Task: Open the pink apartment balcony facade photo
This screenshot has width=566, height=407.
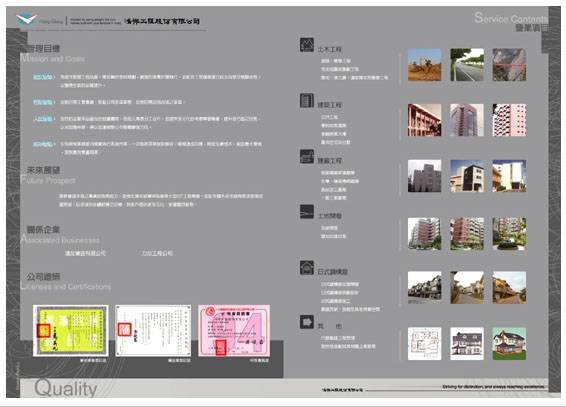Action: click(x=509, y=120)
